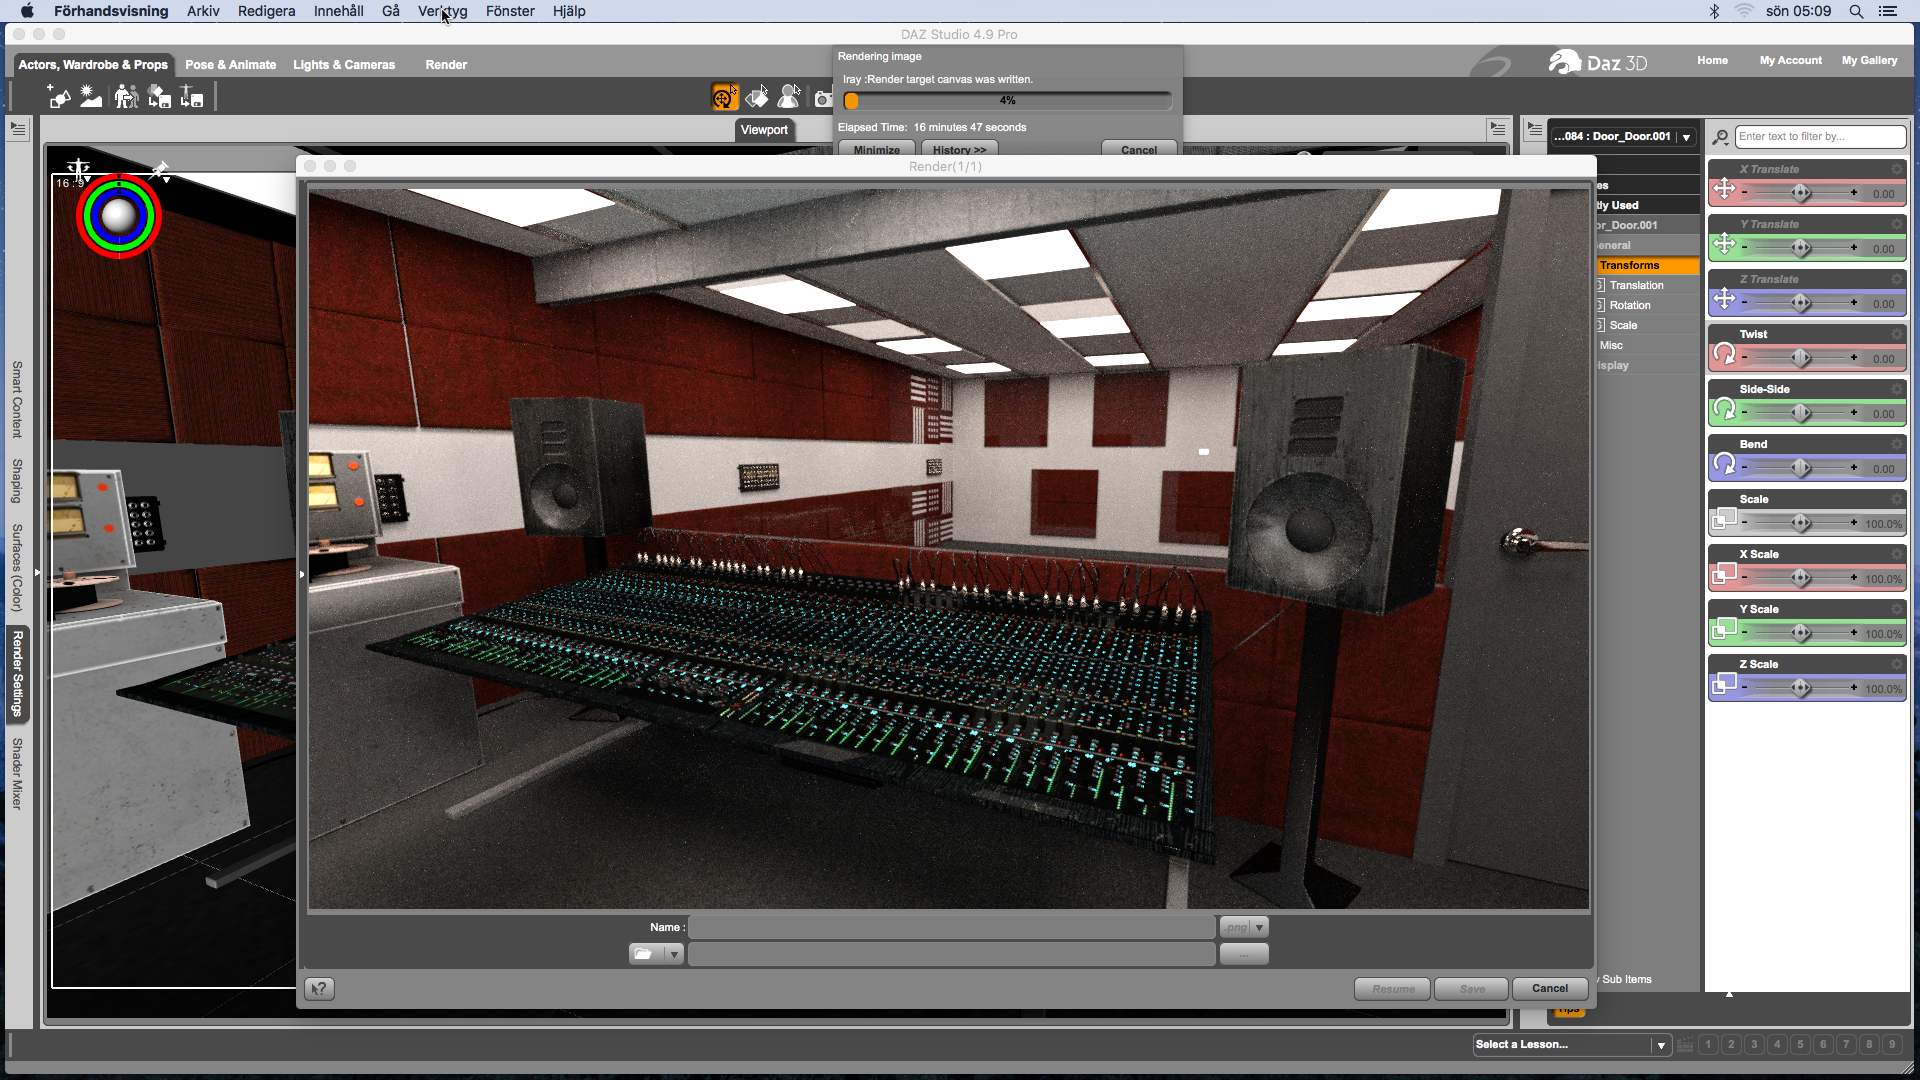Toggle the Scale group checkbox
The height and width of the screenshot is (1080, 1920).
coord(1601,325)
